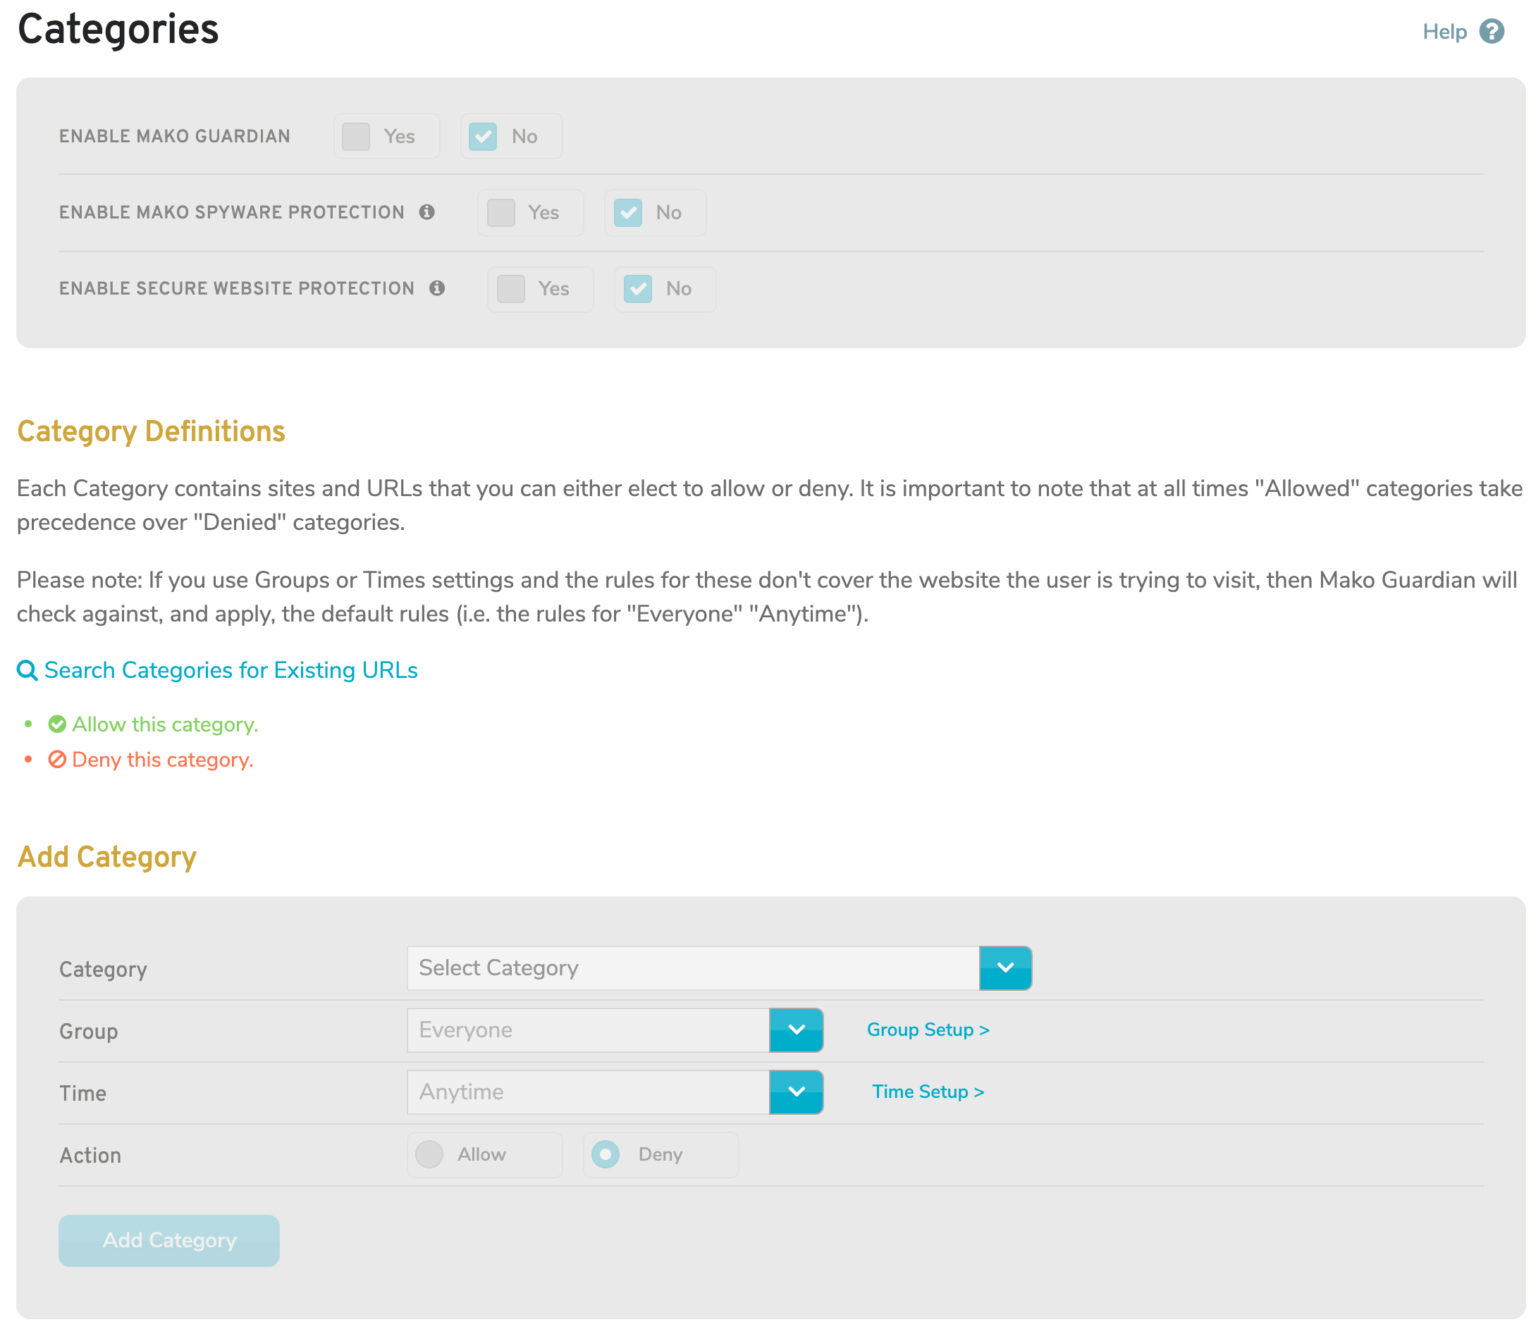Screen dimensions: 1536x1334
Task: Click the info icon beside Secure Website Protection
Action: point(437,288)
